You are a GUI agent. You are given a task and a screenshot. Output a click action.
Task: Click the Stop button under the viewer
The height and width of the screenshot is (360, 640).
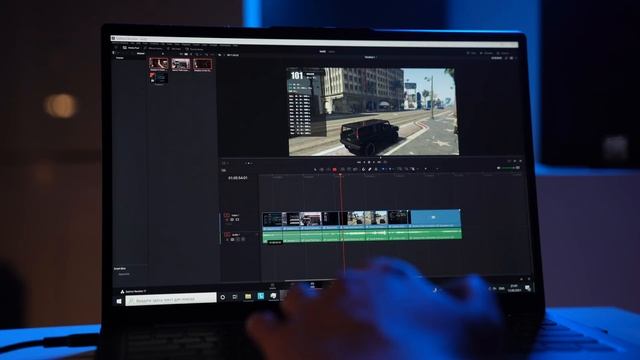tap(369, 162)
